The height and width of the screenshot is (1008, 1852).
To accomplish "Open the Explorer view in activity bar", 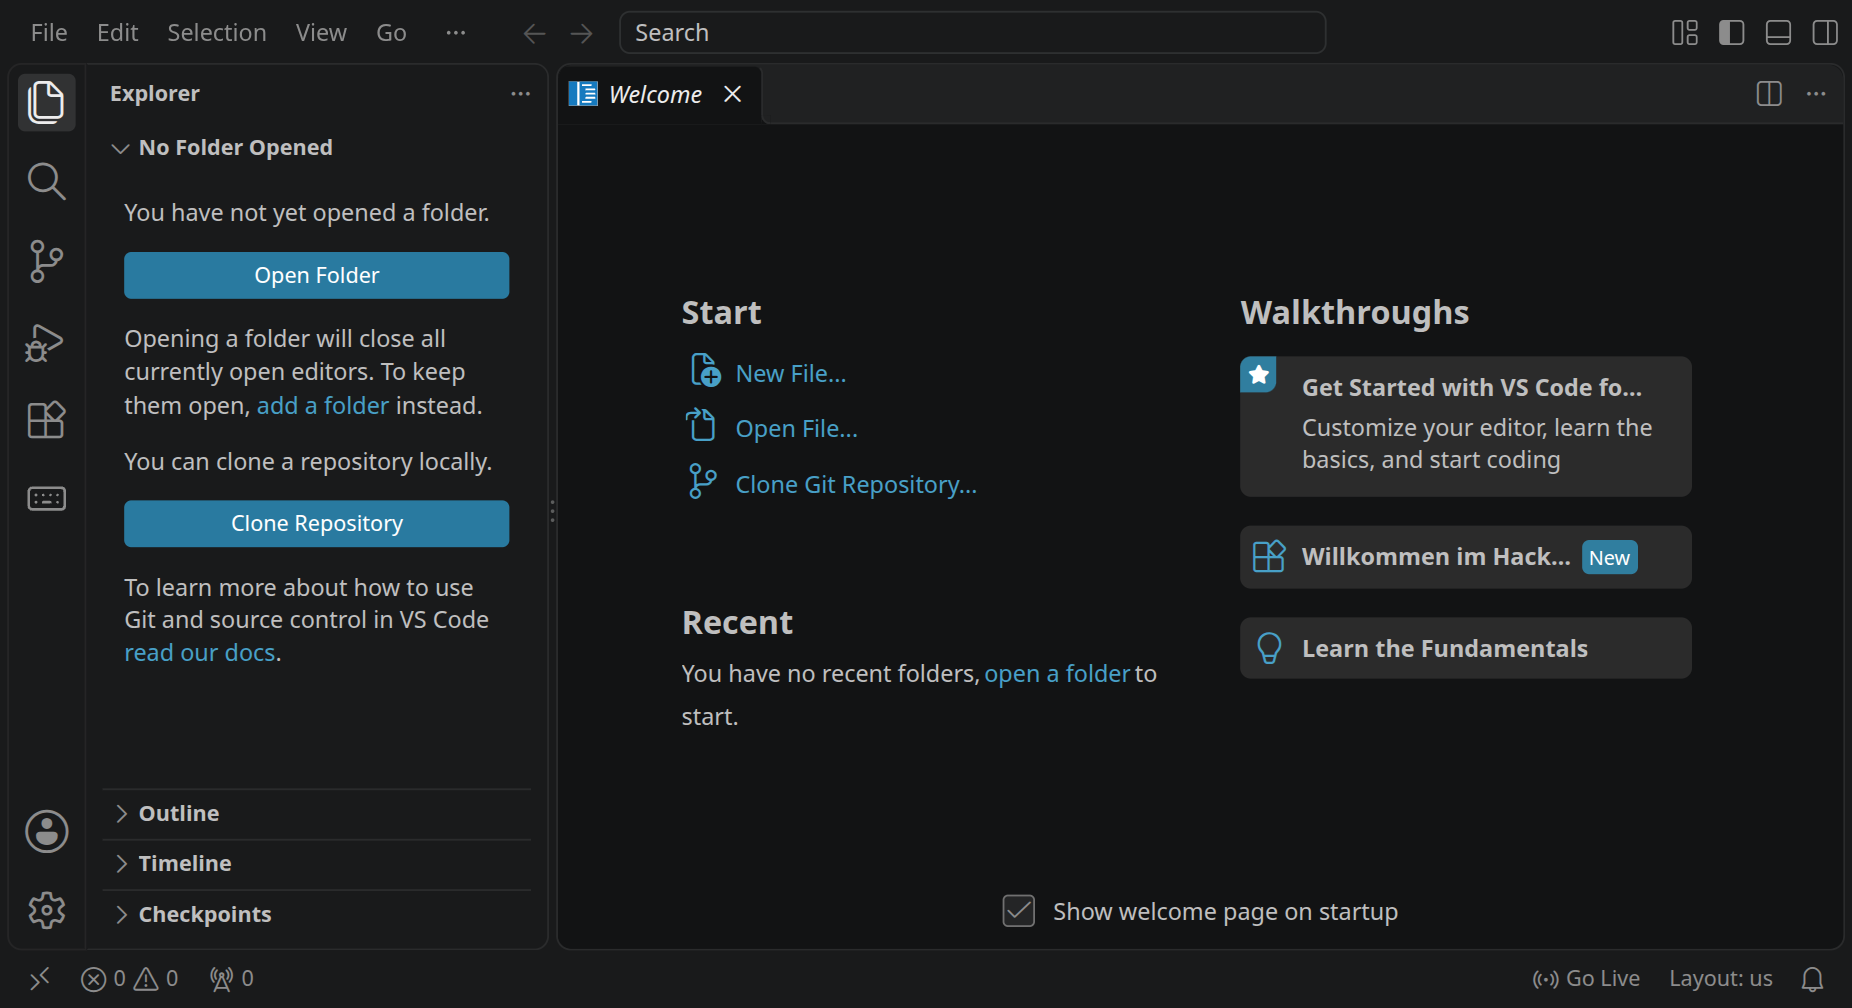I will click(46, 102).
